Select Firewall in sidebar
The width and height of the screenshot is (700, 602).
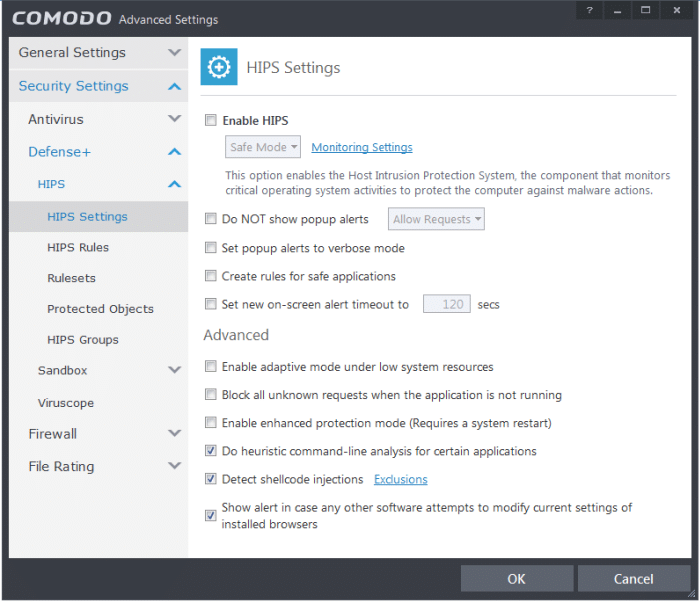coord(53,434)
